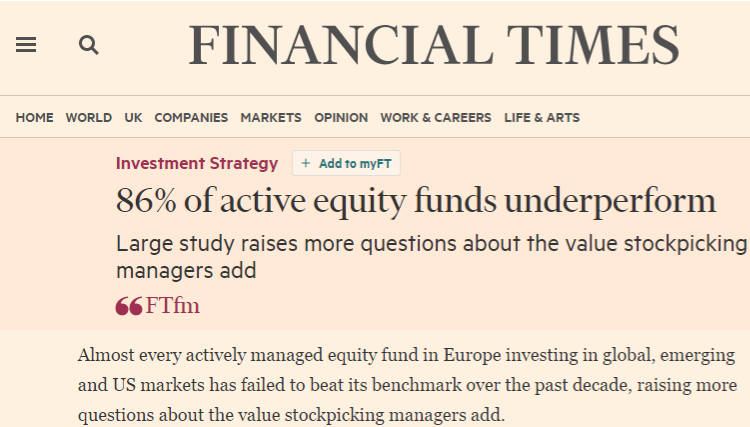The width and height of the screenshot is (750, 427).
Task: Navigate to the Markets section
Action: [x=271, y=118]
